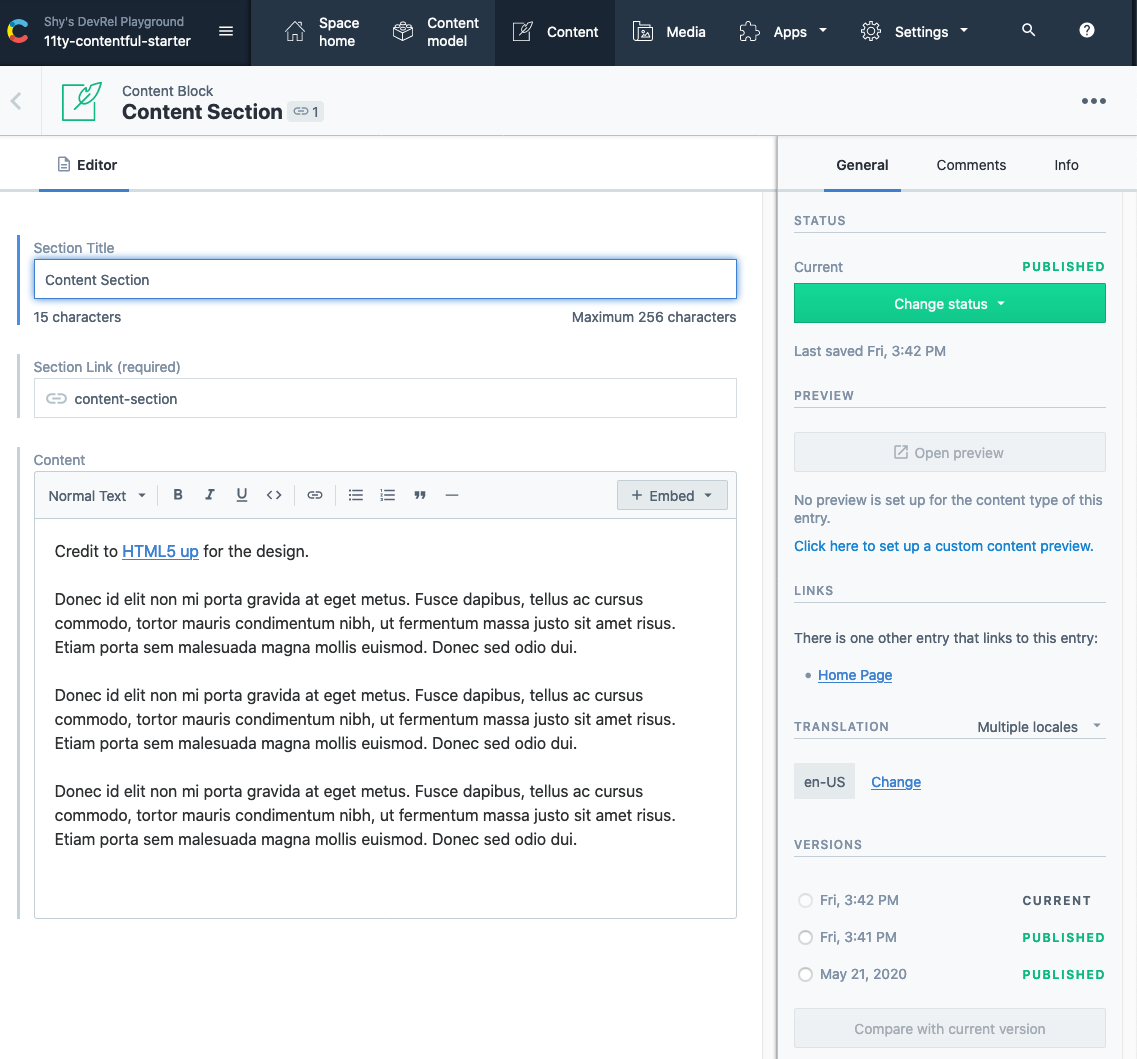This screenshot has width=1137, height=1059.
Task: Switch to the General tab
Action: click(862, 165)
